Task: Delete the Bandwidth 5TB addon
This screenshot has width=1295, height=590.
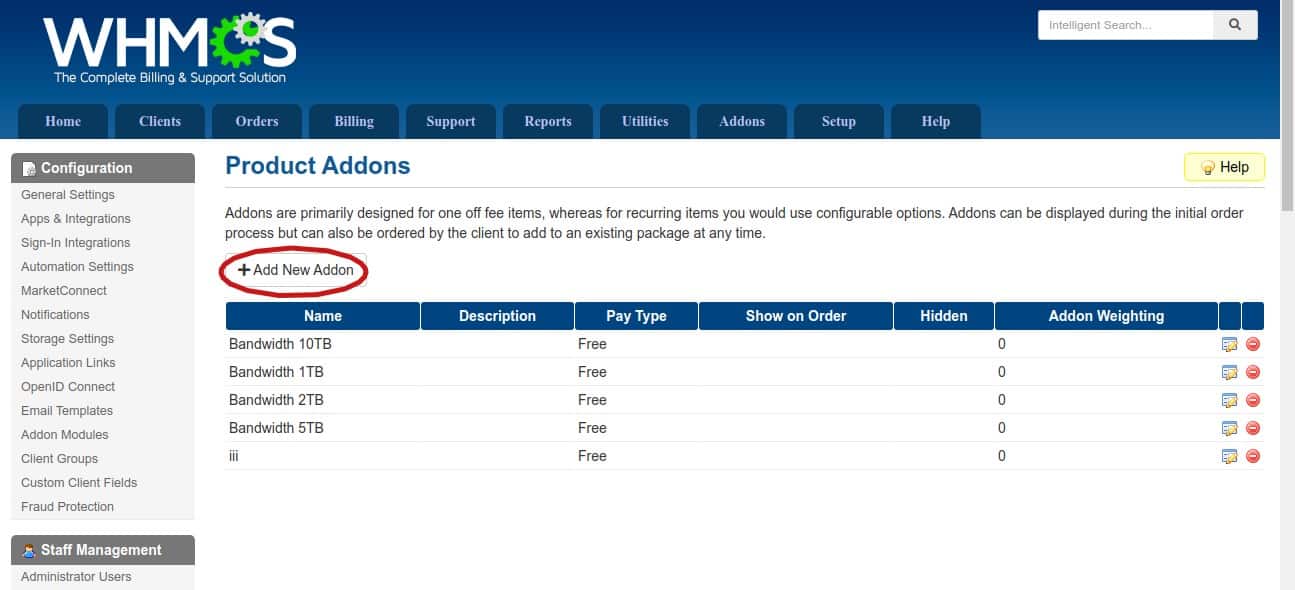Action: pos(1253,428)
